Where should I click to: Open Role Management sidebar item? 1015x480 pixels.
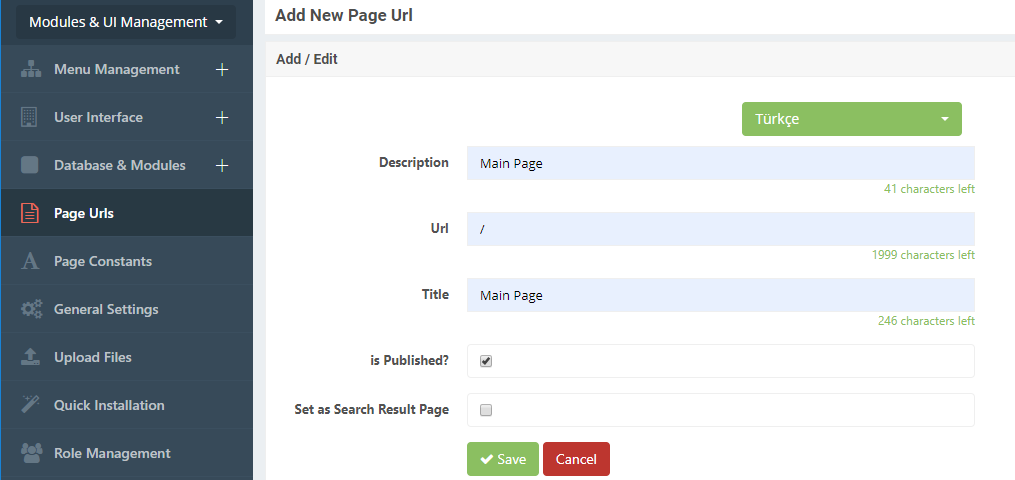point(127,453)
